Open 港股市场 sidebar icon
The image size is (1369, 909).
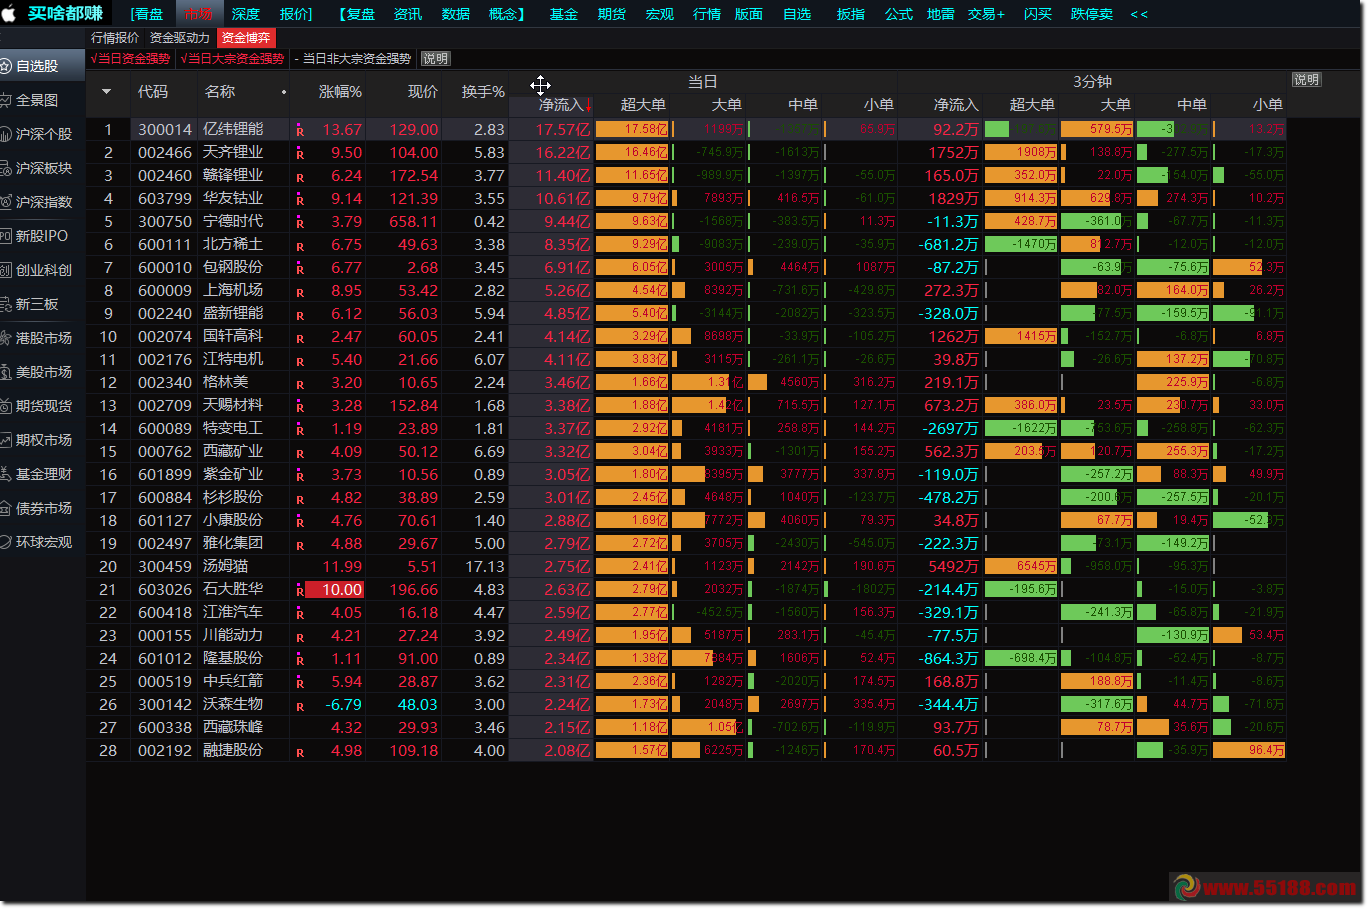(6, 338)
